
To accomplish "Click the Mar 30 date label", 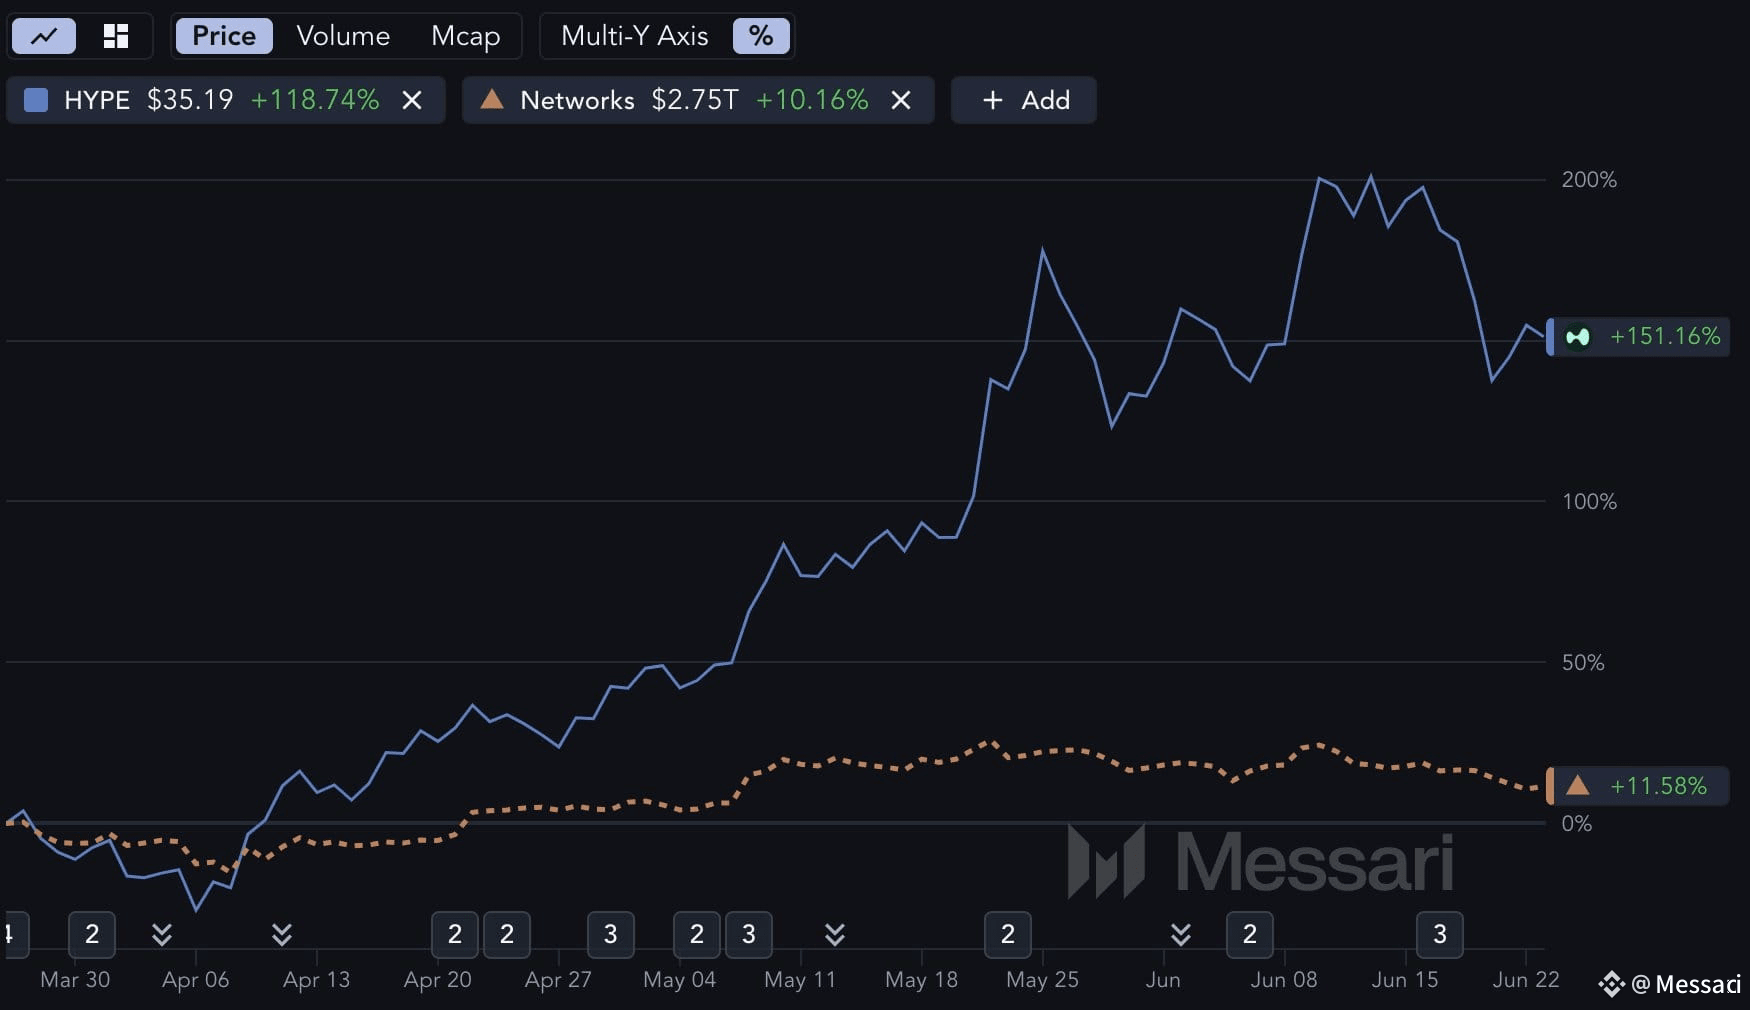I will [x=75, y=980].
